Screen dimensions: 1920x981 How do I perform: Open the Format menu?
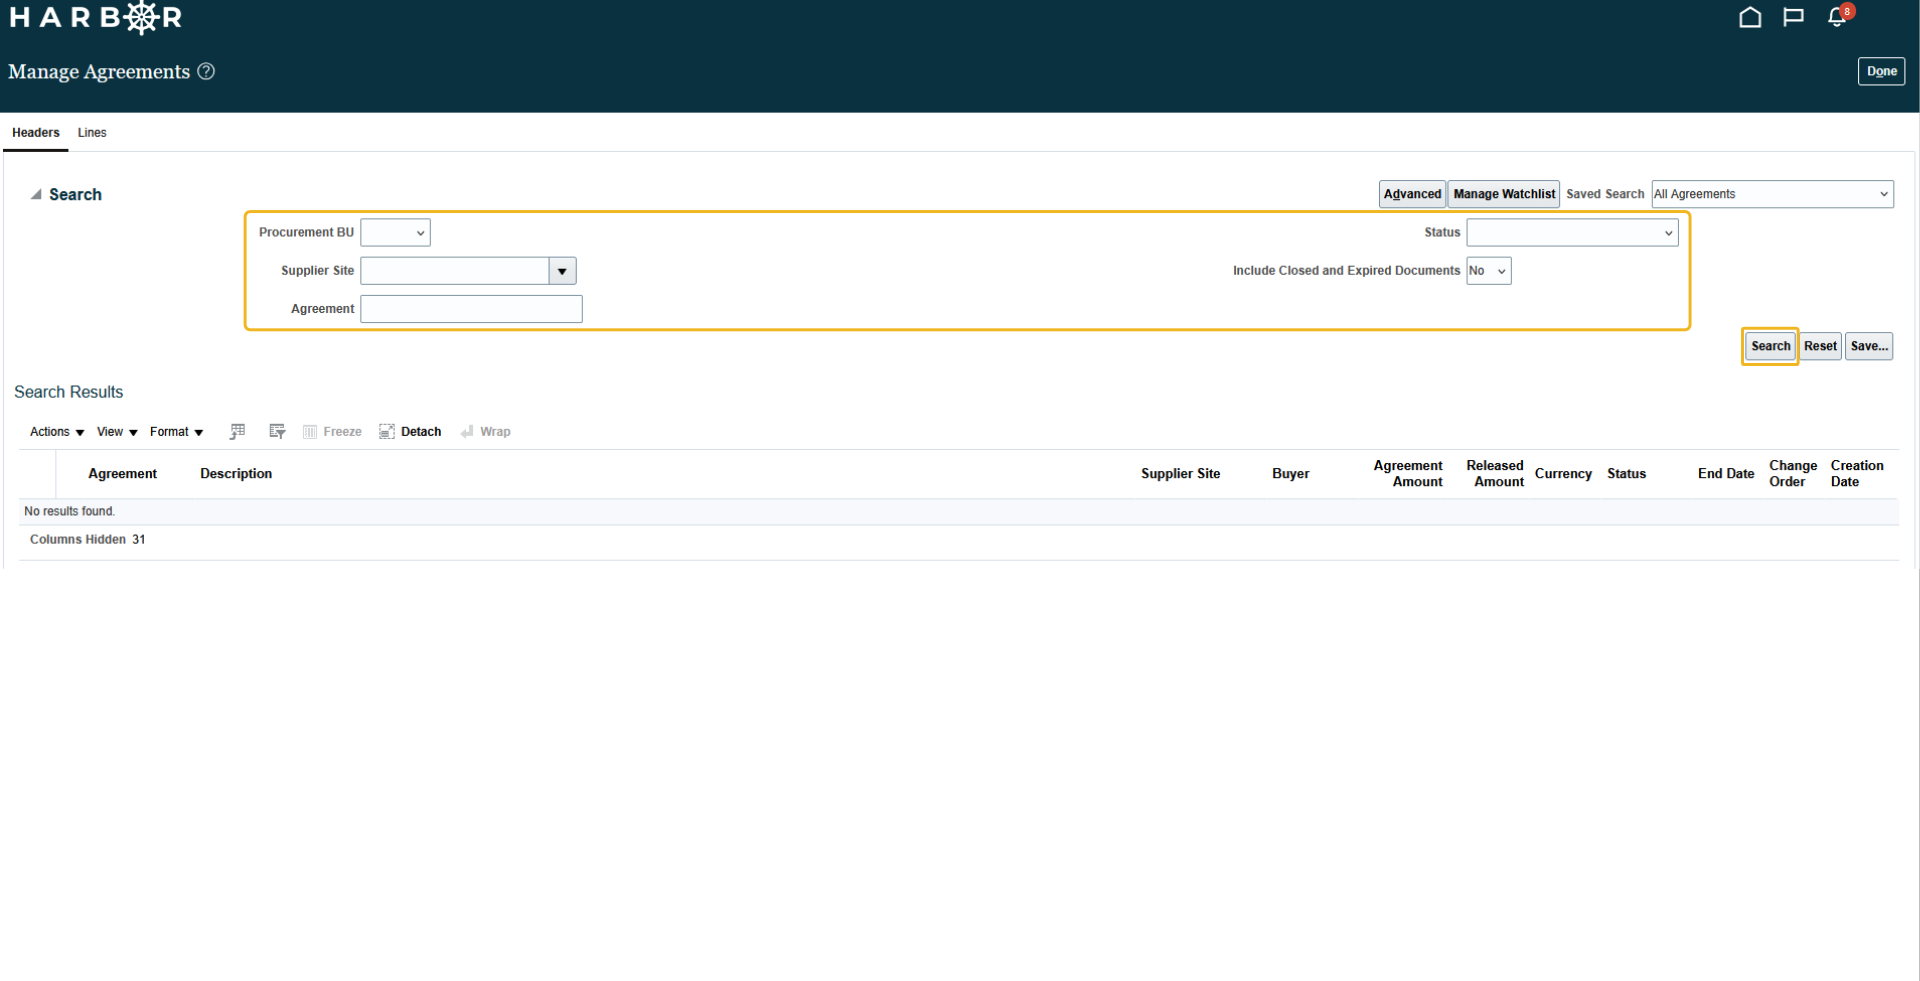point(177,432)
